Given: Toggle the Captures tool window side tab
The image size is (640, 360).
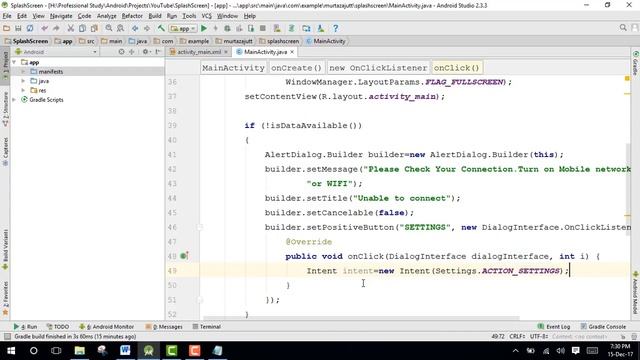Looking at the screenshot, I should (x=5, y=151).
